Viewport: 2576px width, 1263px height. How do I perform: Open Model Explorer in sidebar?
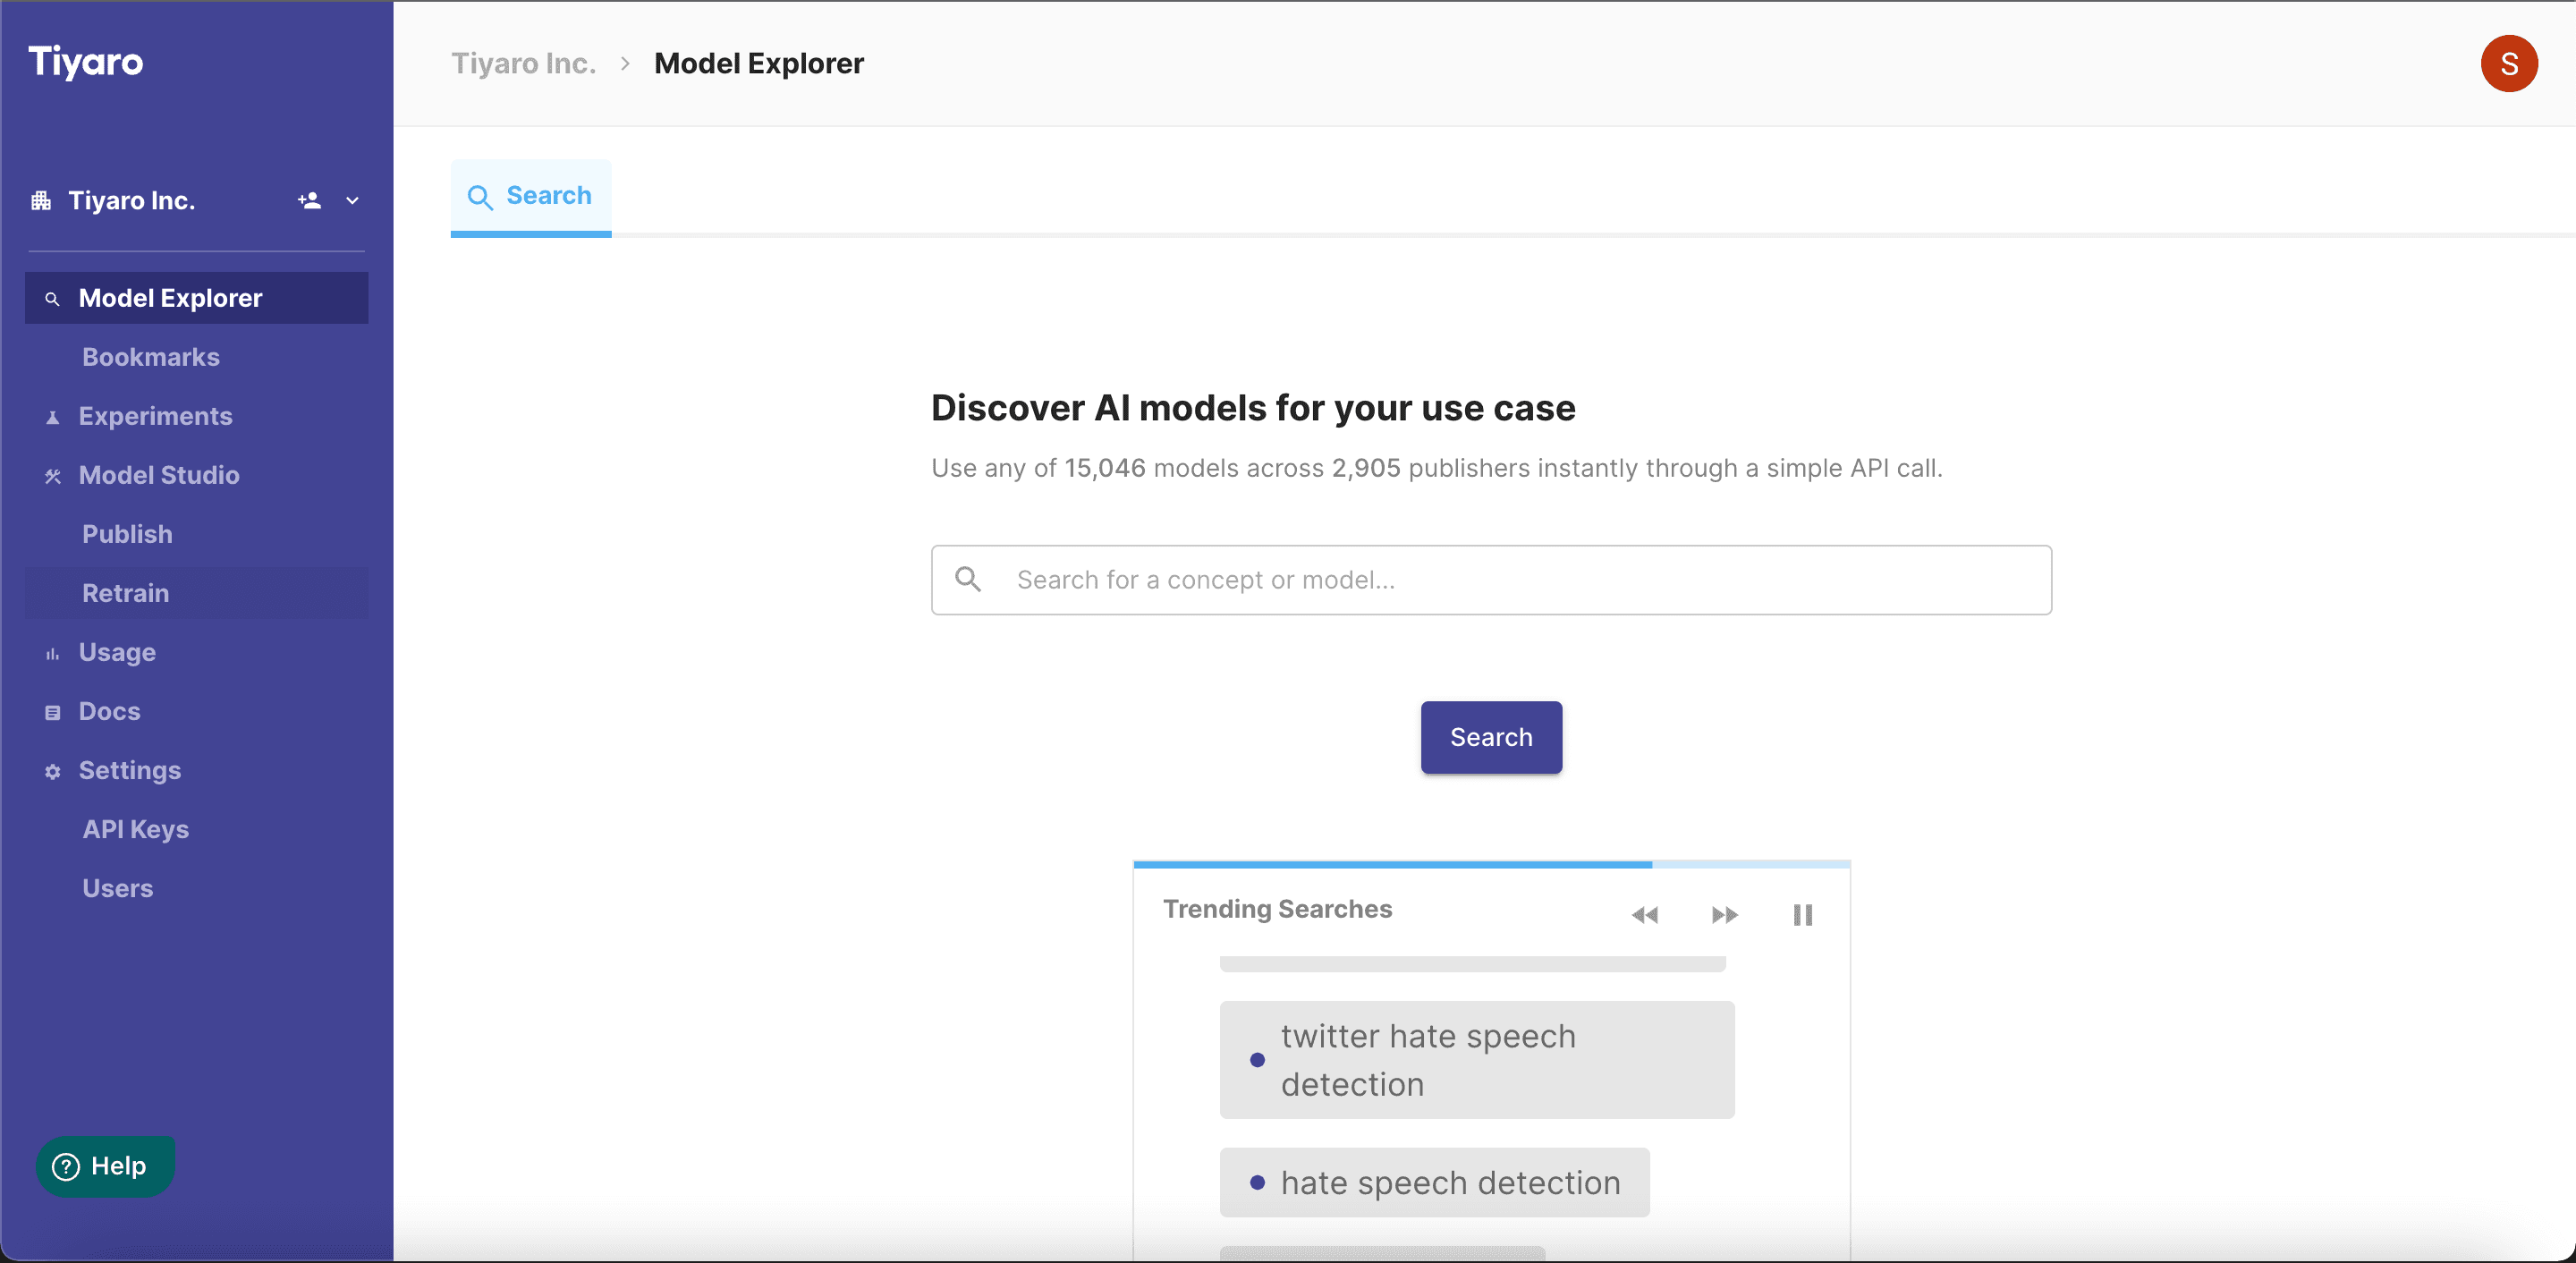pyautogui.click(x=197, y=298)
